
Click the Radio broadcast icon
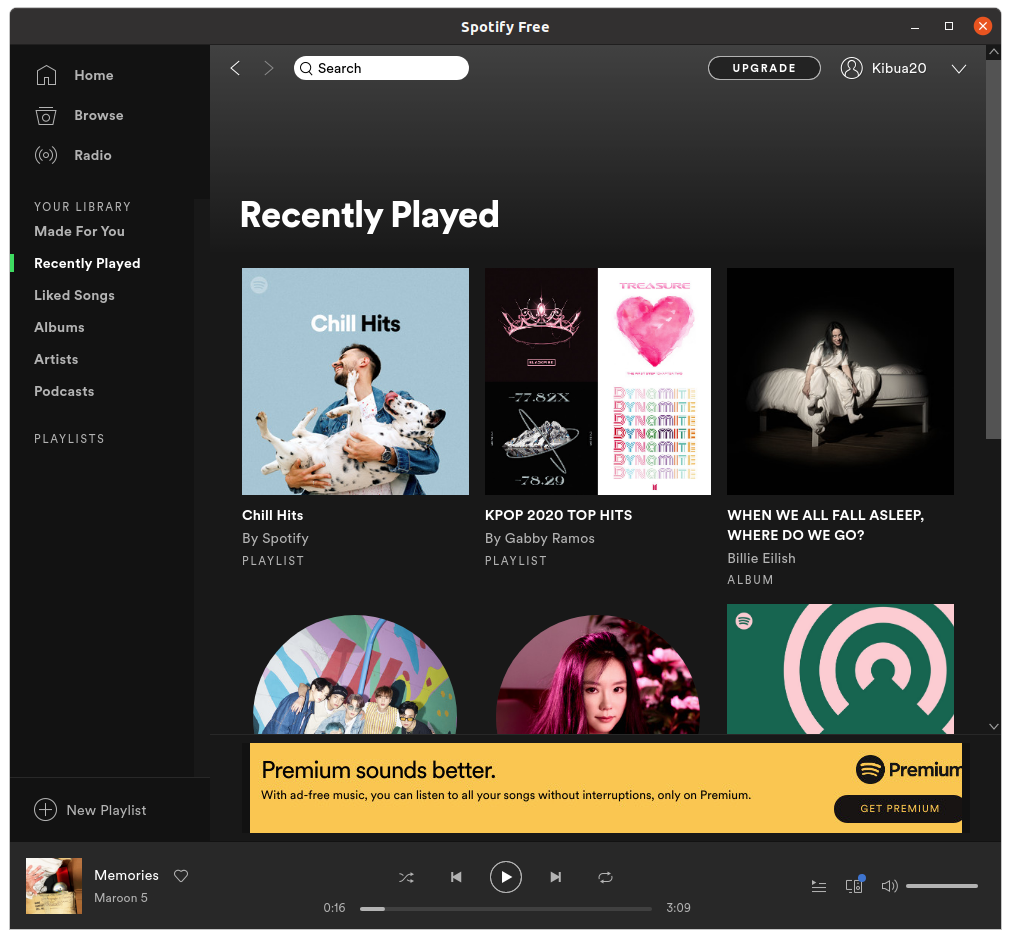point(46,155)
